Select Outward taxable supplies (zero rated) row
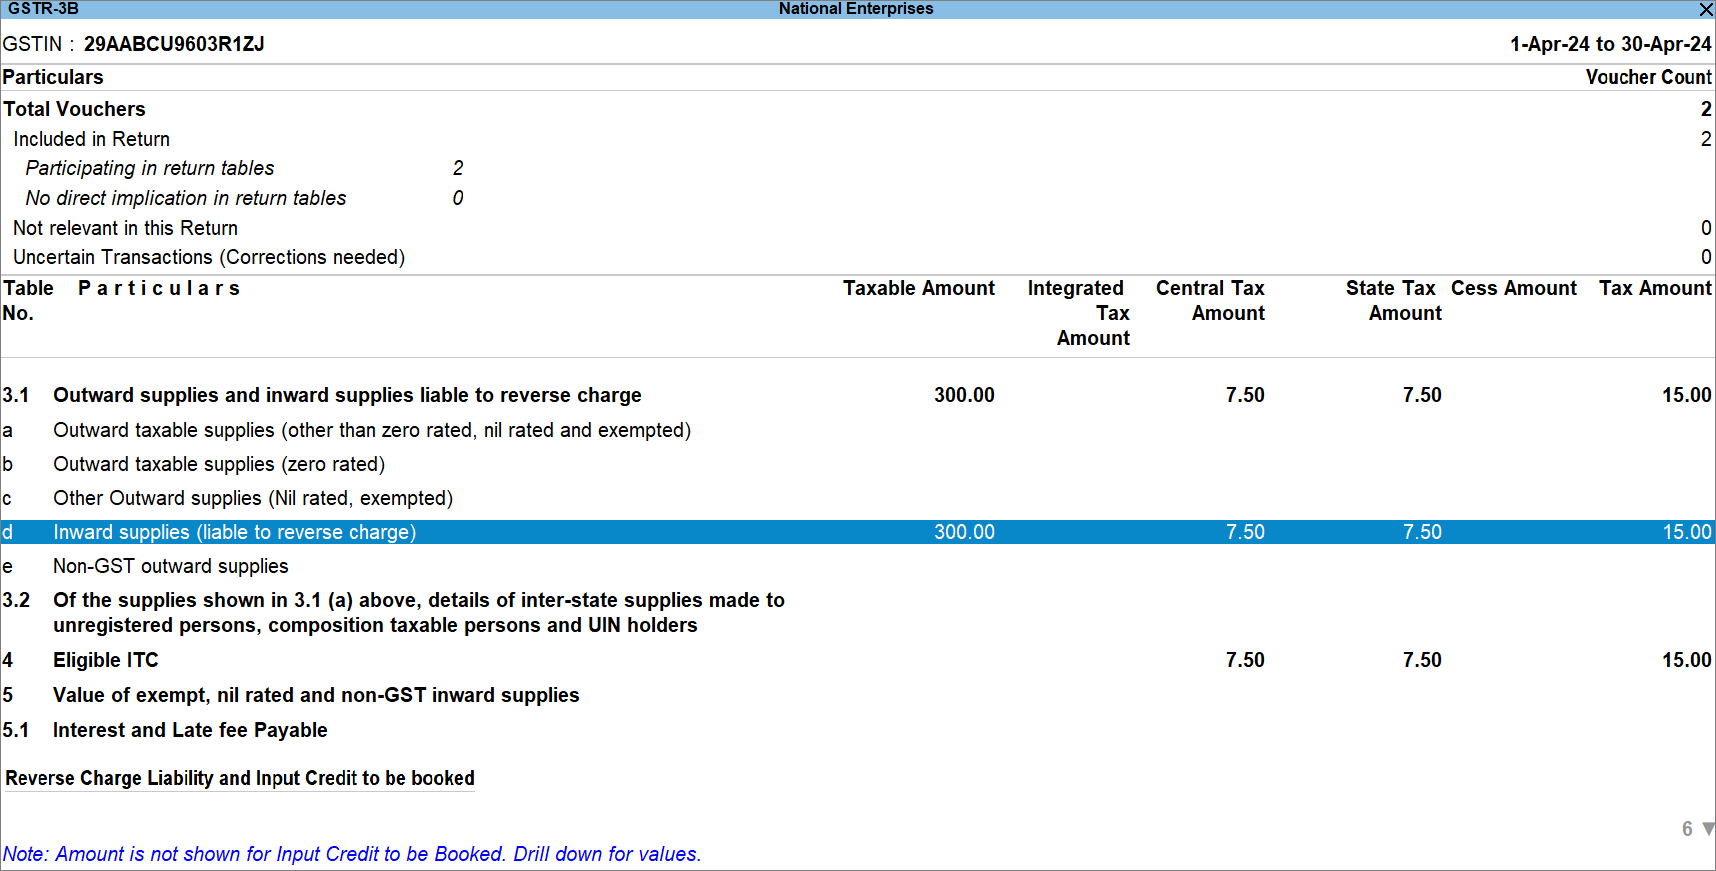This screenshot has height=871, width=1716. (219, 464)
